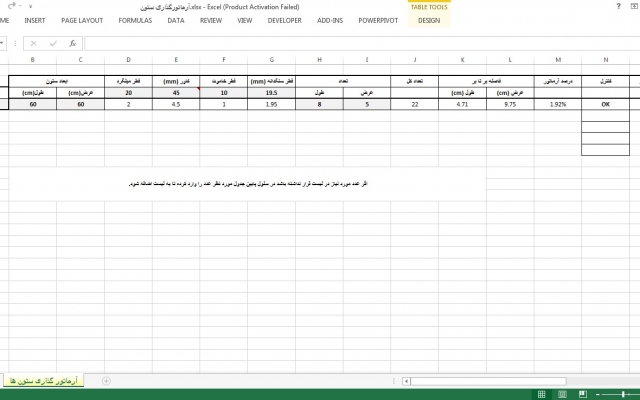This screenshot has height=400, width=640.
Task: Open the VIEW ribbon tab
Action: (244, 20)
